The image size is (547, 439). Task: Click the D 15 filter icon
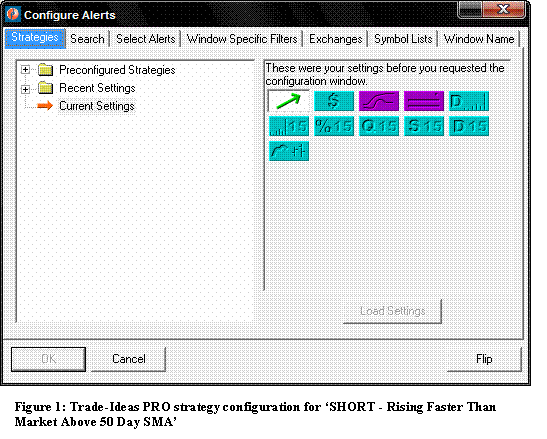pyautogui.click(x=469, y=126)
